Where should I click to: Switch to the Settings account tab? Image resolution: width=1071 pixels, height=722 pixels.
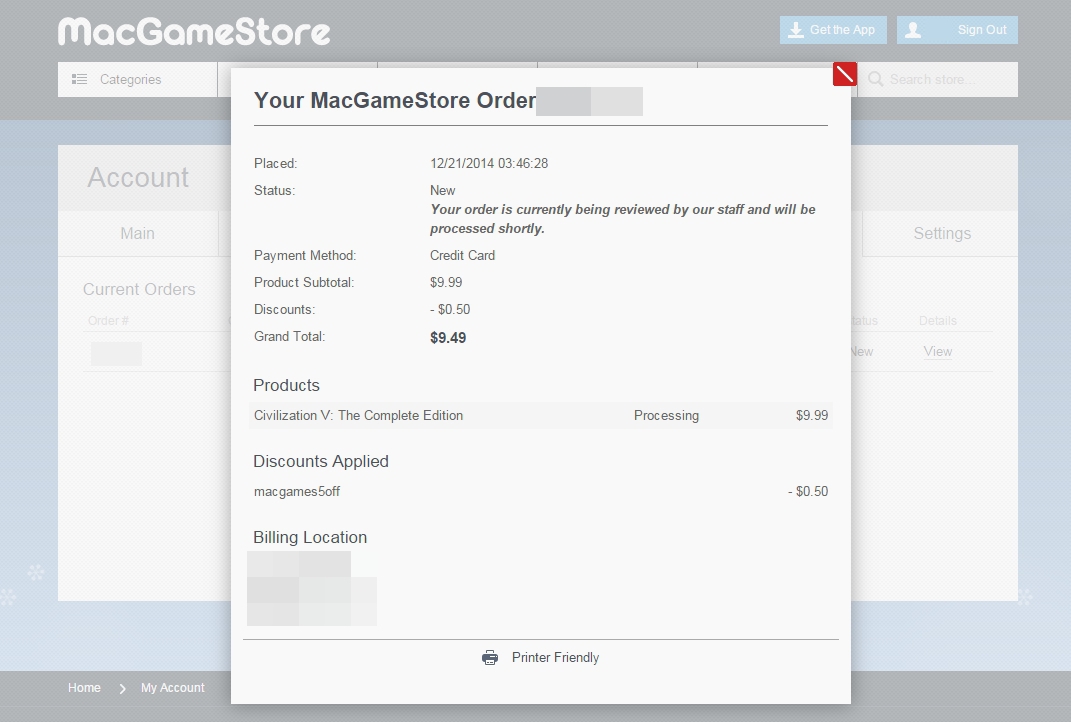pyautogui.click(x=942, y=234)
